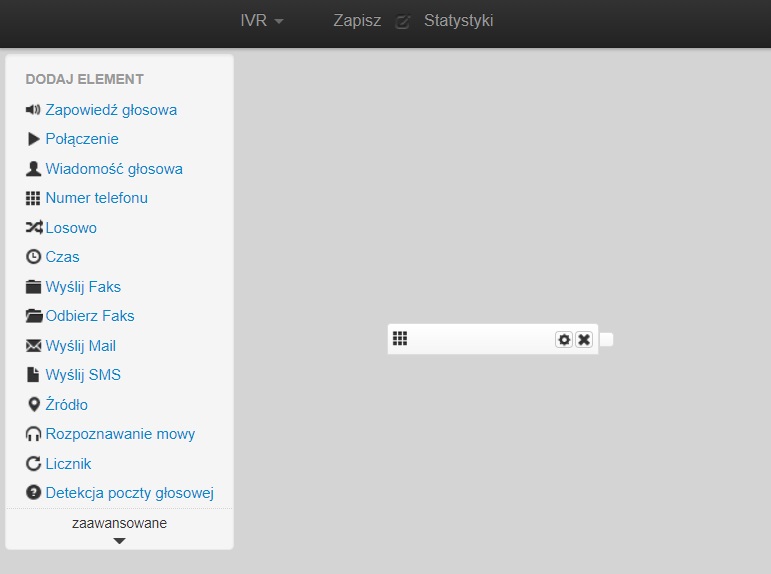Add a Czas element

pos(62,257)
